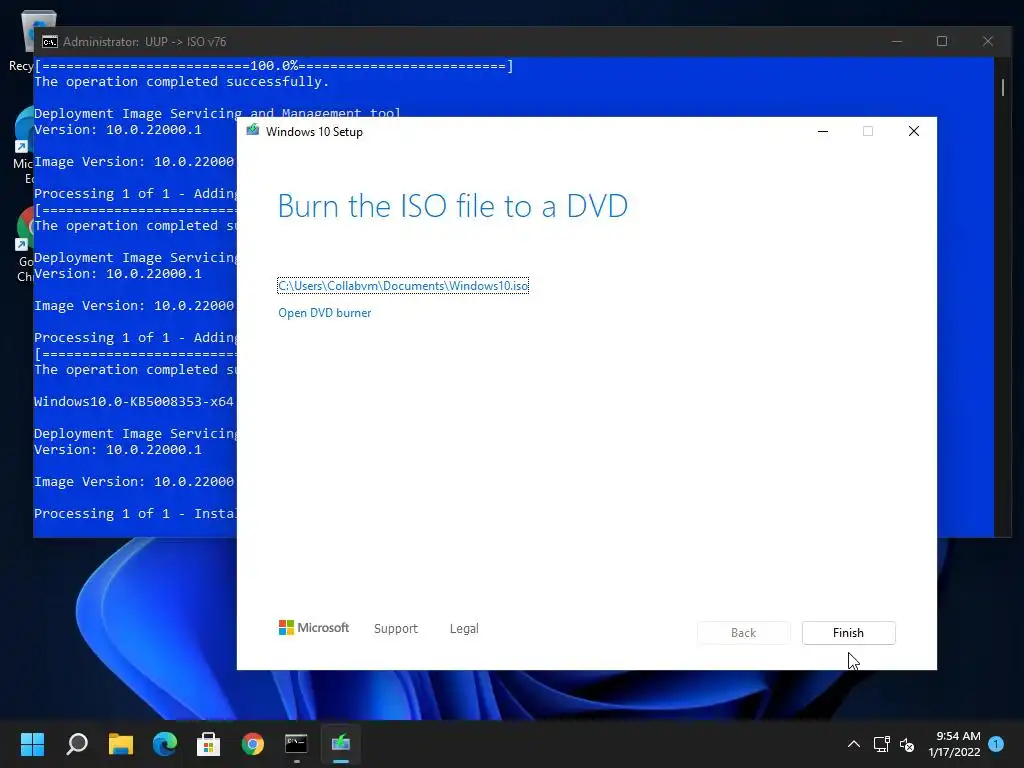1024x768 pixels.
Task: Switch to Command Prompt in the taskbar
Action: (x=296, y=743)
